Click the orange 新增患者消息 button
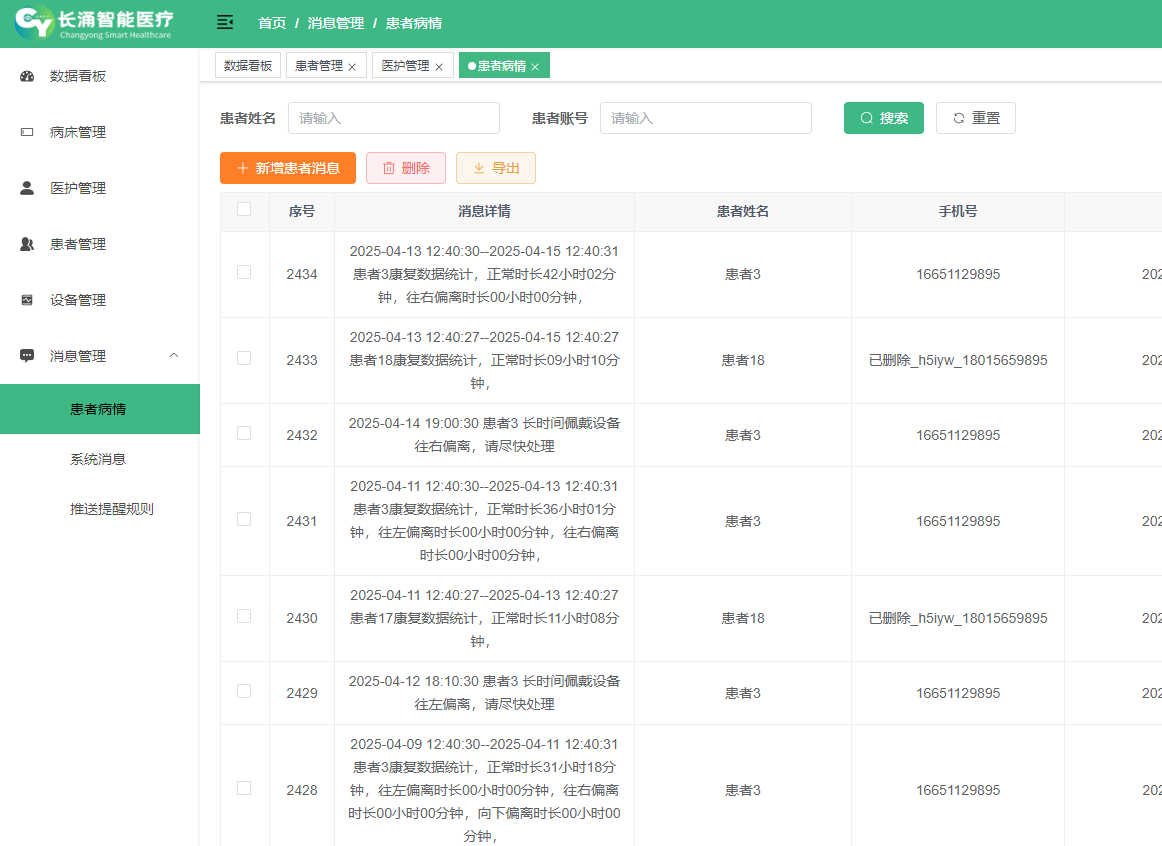 point(288,168)
